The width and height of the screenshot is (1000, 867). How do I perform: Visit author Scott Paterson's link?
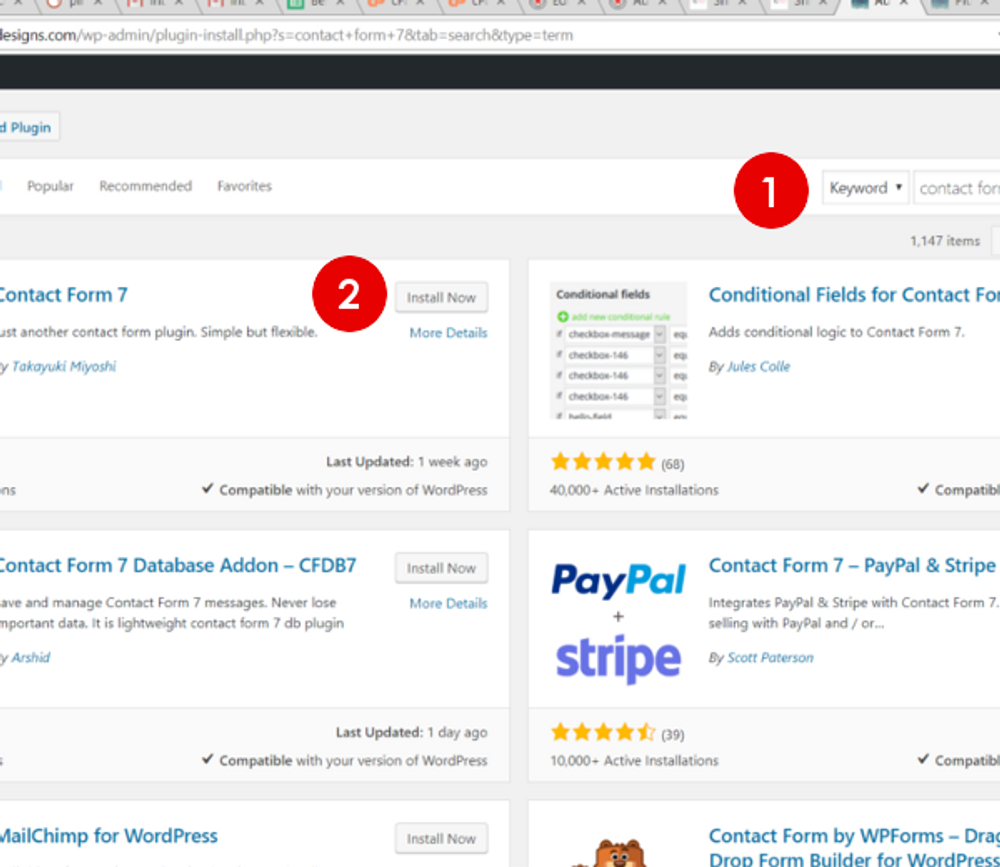770,657
